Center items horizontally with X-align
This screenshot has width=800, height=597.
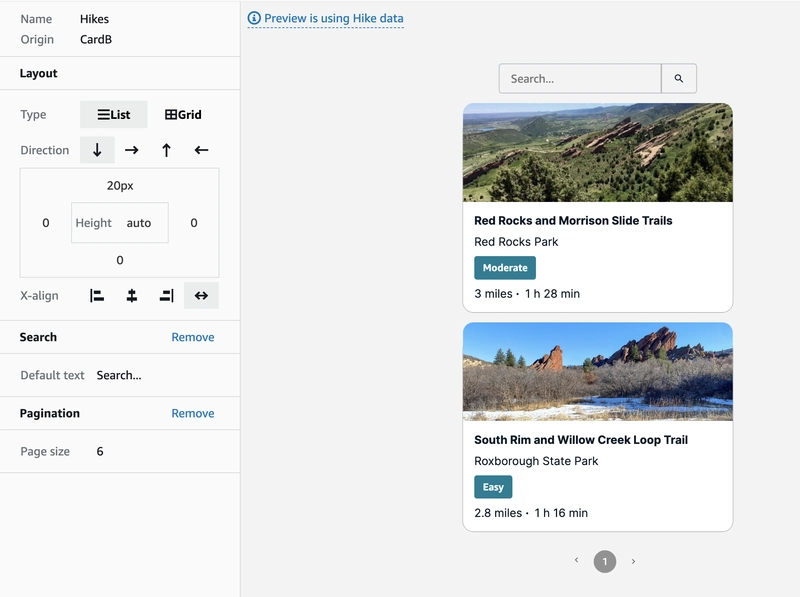(x=132, y=295)
